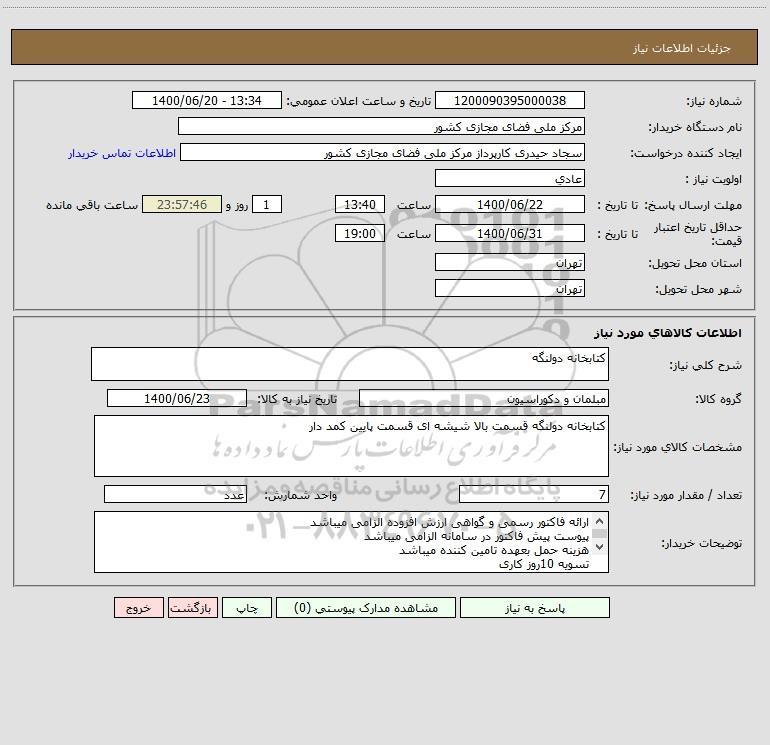
Task: Click price validity date 1400/06/31
Action: 510,233
